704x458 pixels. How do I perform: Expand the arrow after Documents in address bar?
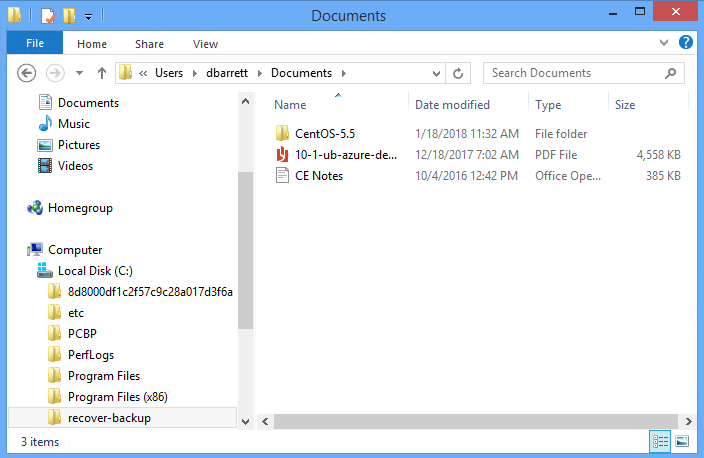pos(343,73)
